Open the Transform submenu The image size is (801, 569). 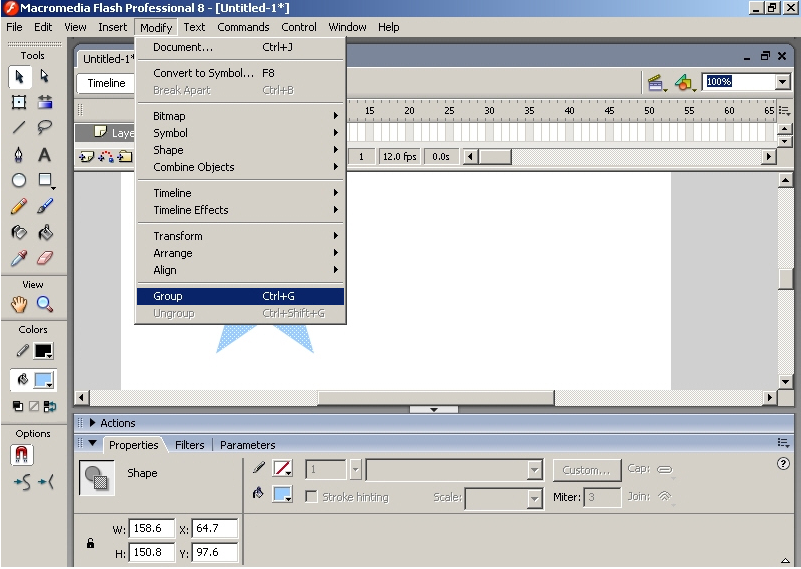point(241,236)
